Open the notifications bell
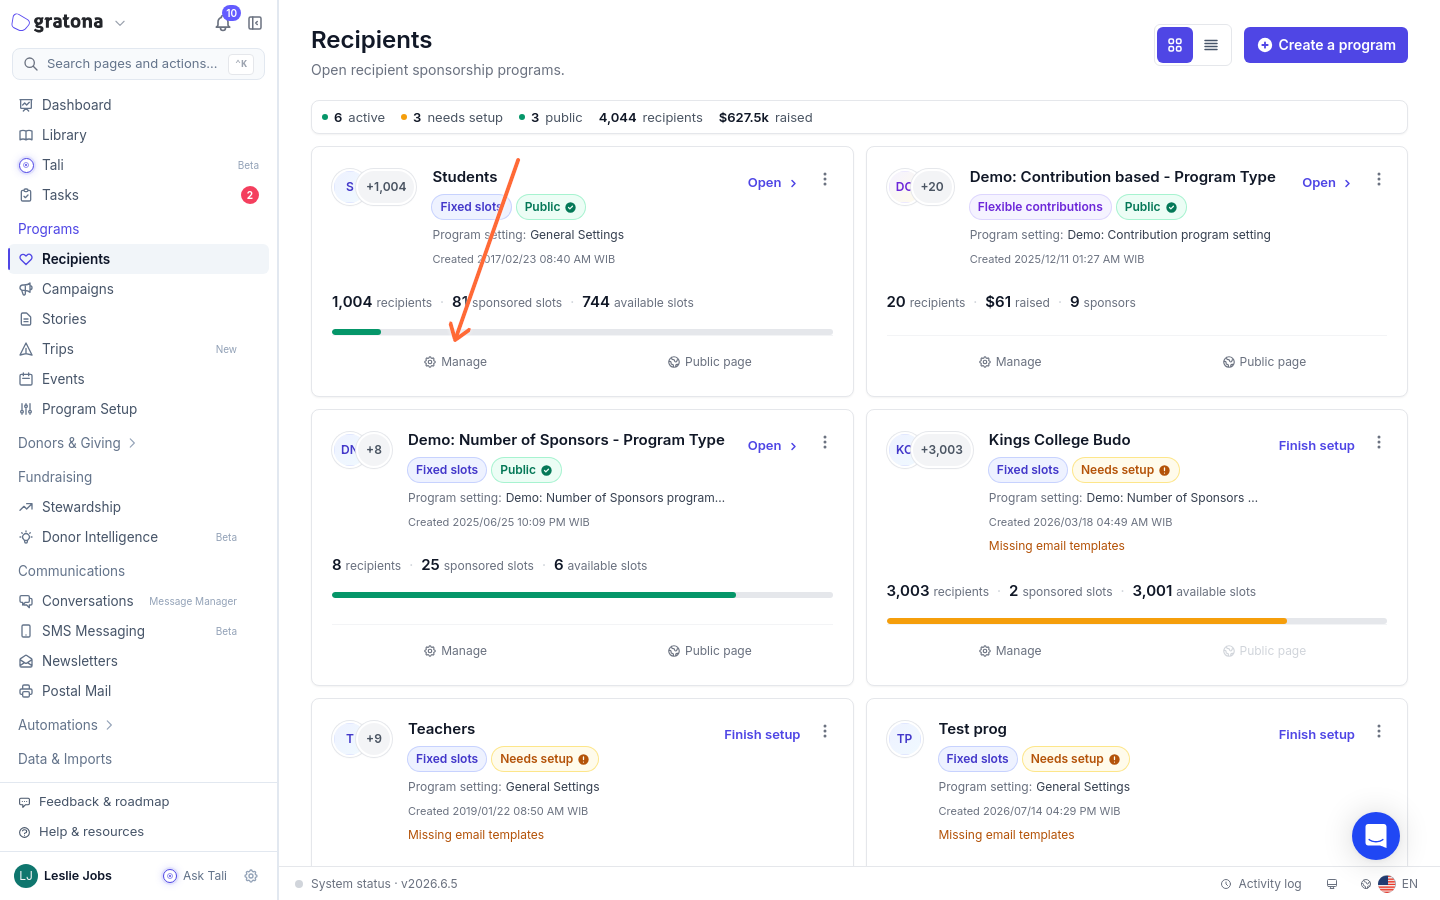Viewport: 1440px width, 900px height. click(x=223, y=23)
